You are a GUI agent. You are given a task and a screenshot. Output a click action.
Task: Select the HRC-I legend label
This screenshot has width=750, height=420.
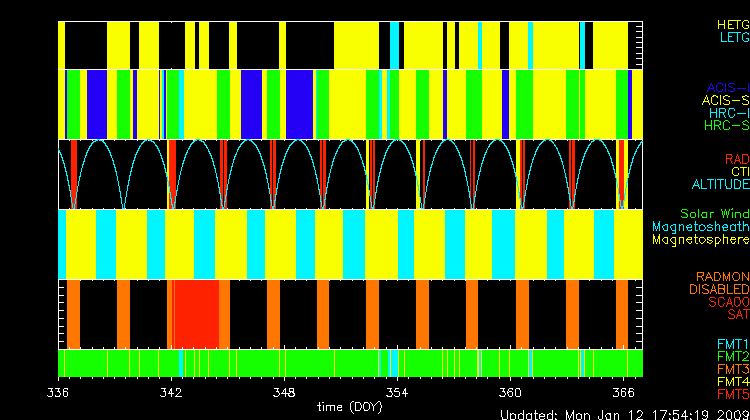[x=728, y=113]
